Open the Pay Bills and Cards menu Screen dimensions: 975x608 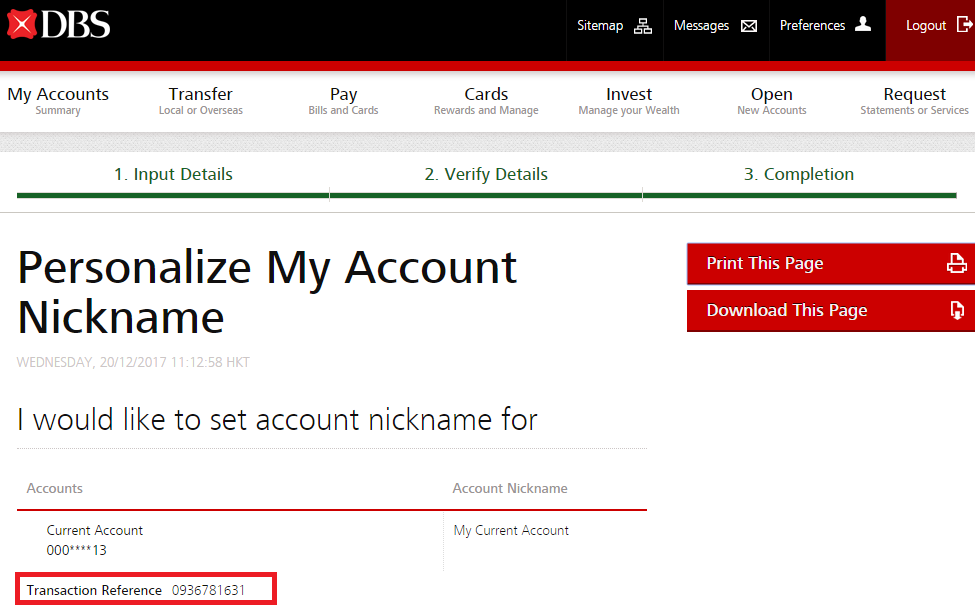[343, 99]
